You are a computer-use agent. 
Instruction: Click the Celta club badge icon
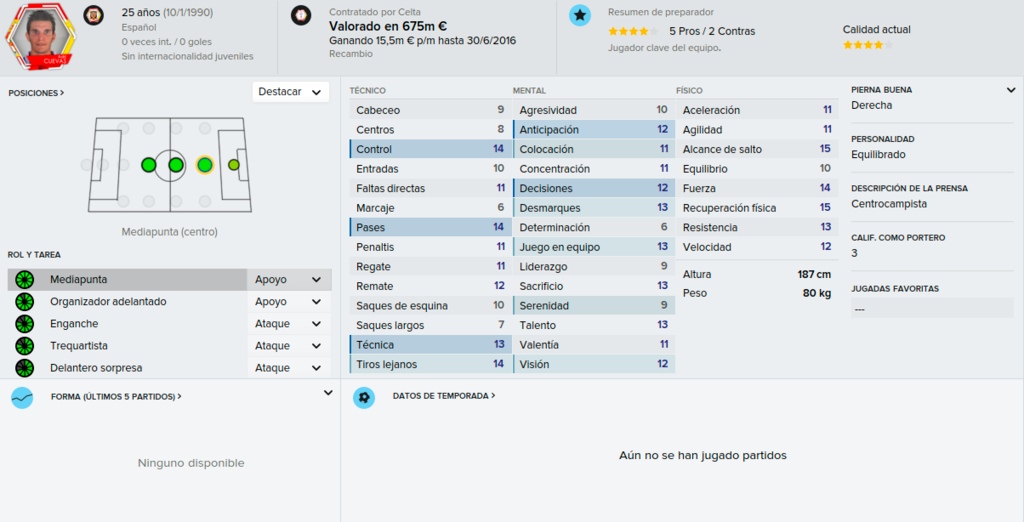tap(301, 16)
